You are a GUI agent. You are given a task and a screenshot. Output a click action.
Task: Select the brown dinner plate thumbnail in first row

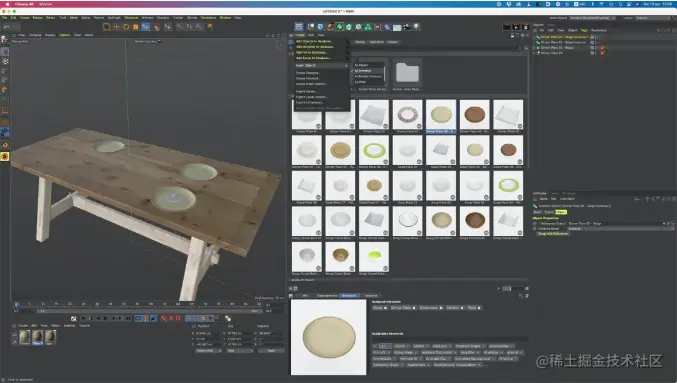pos(475,115)
